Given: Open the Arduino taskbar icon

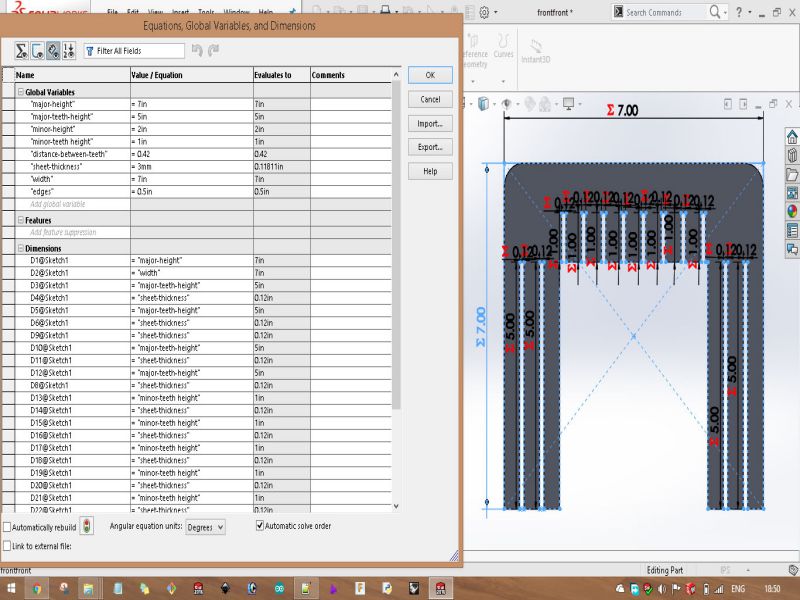Looking at the screenshot, I should (x=279, y=589).
